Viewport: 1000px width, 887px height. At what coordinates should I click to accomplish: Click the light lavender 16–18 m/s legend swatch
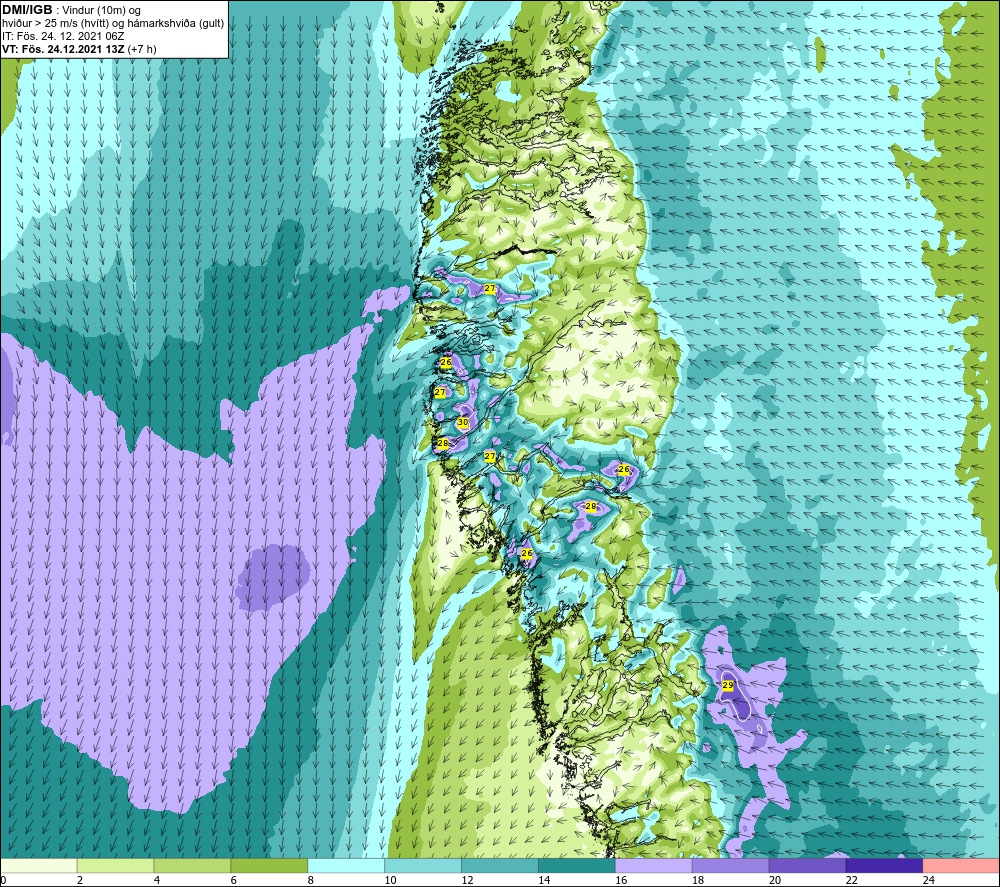pyautogui.click(x=654, y=866)
